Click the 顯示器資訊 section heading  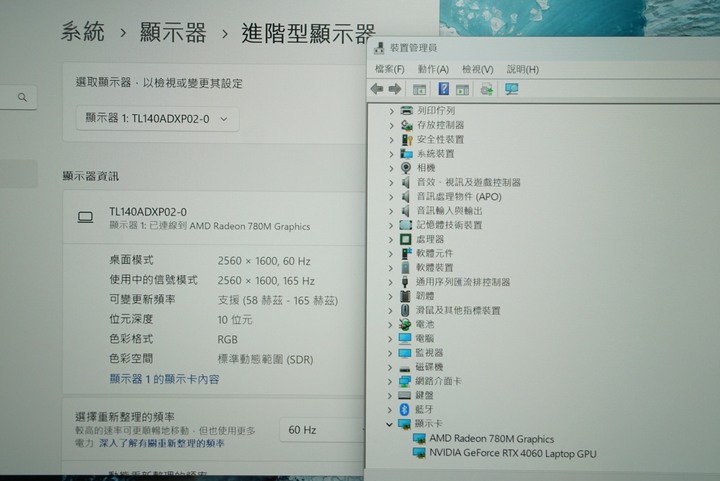pos(90,176)
